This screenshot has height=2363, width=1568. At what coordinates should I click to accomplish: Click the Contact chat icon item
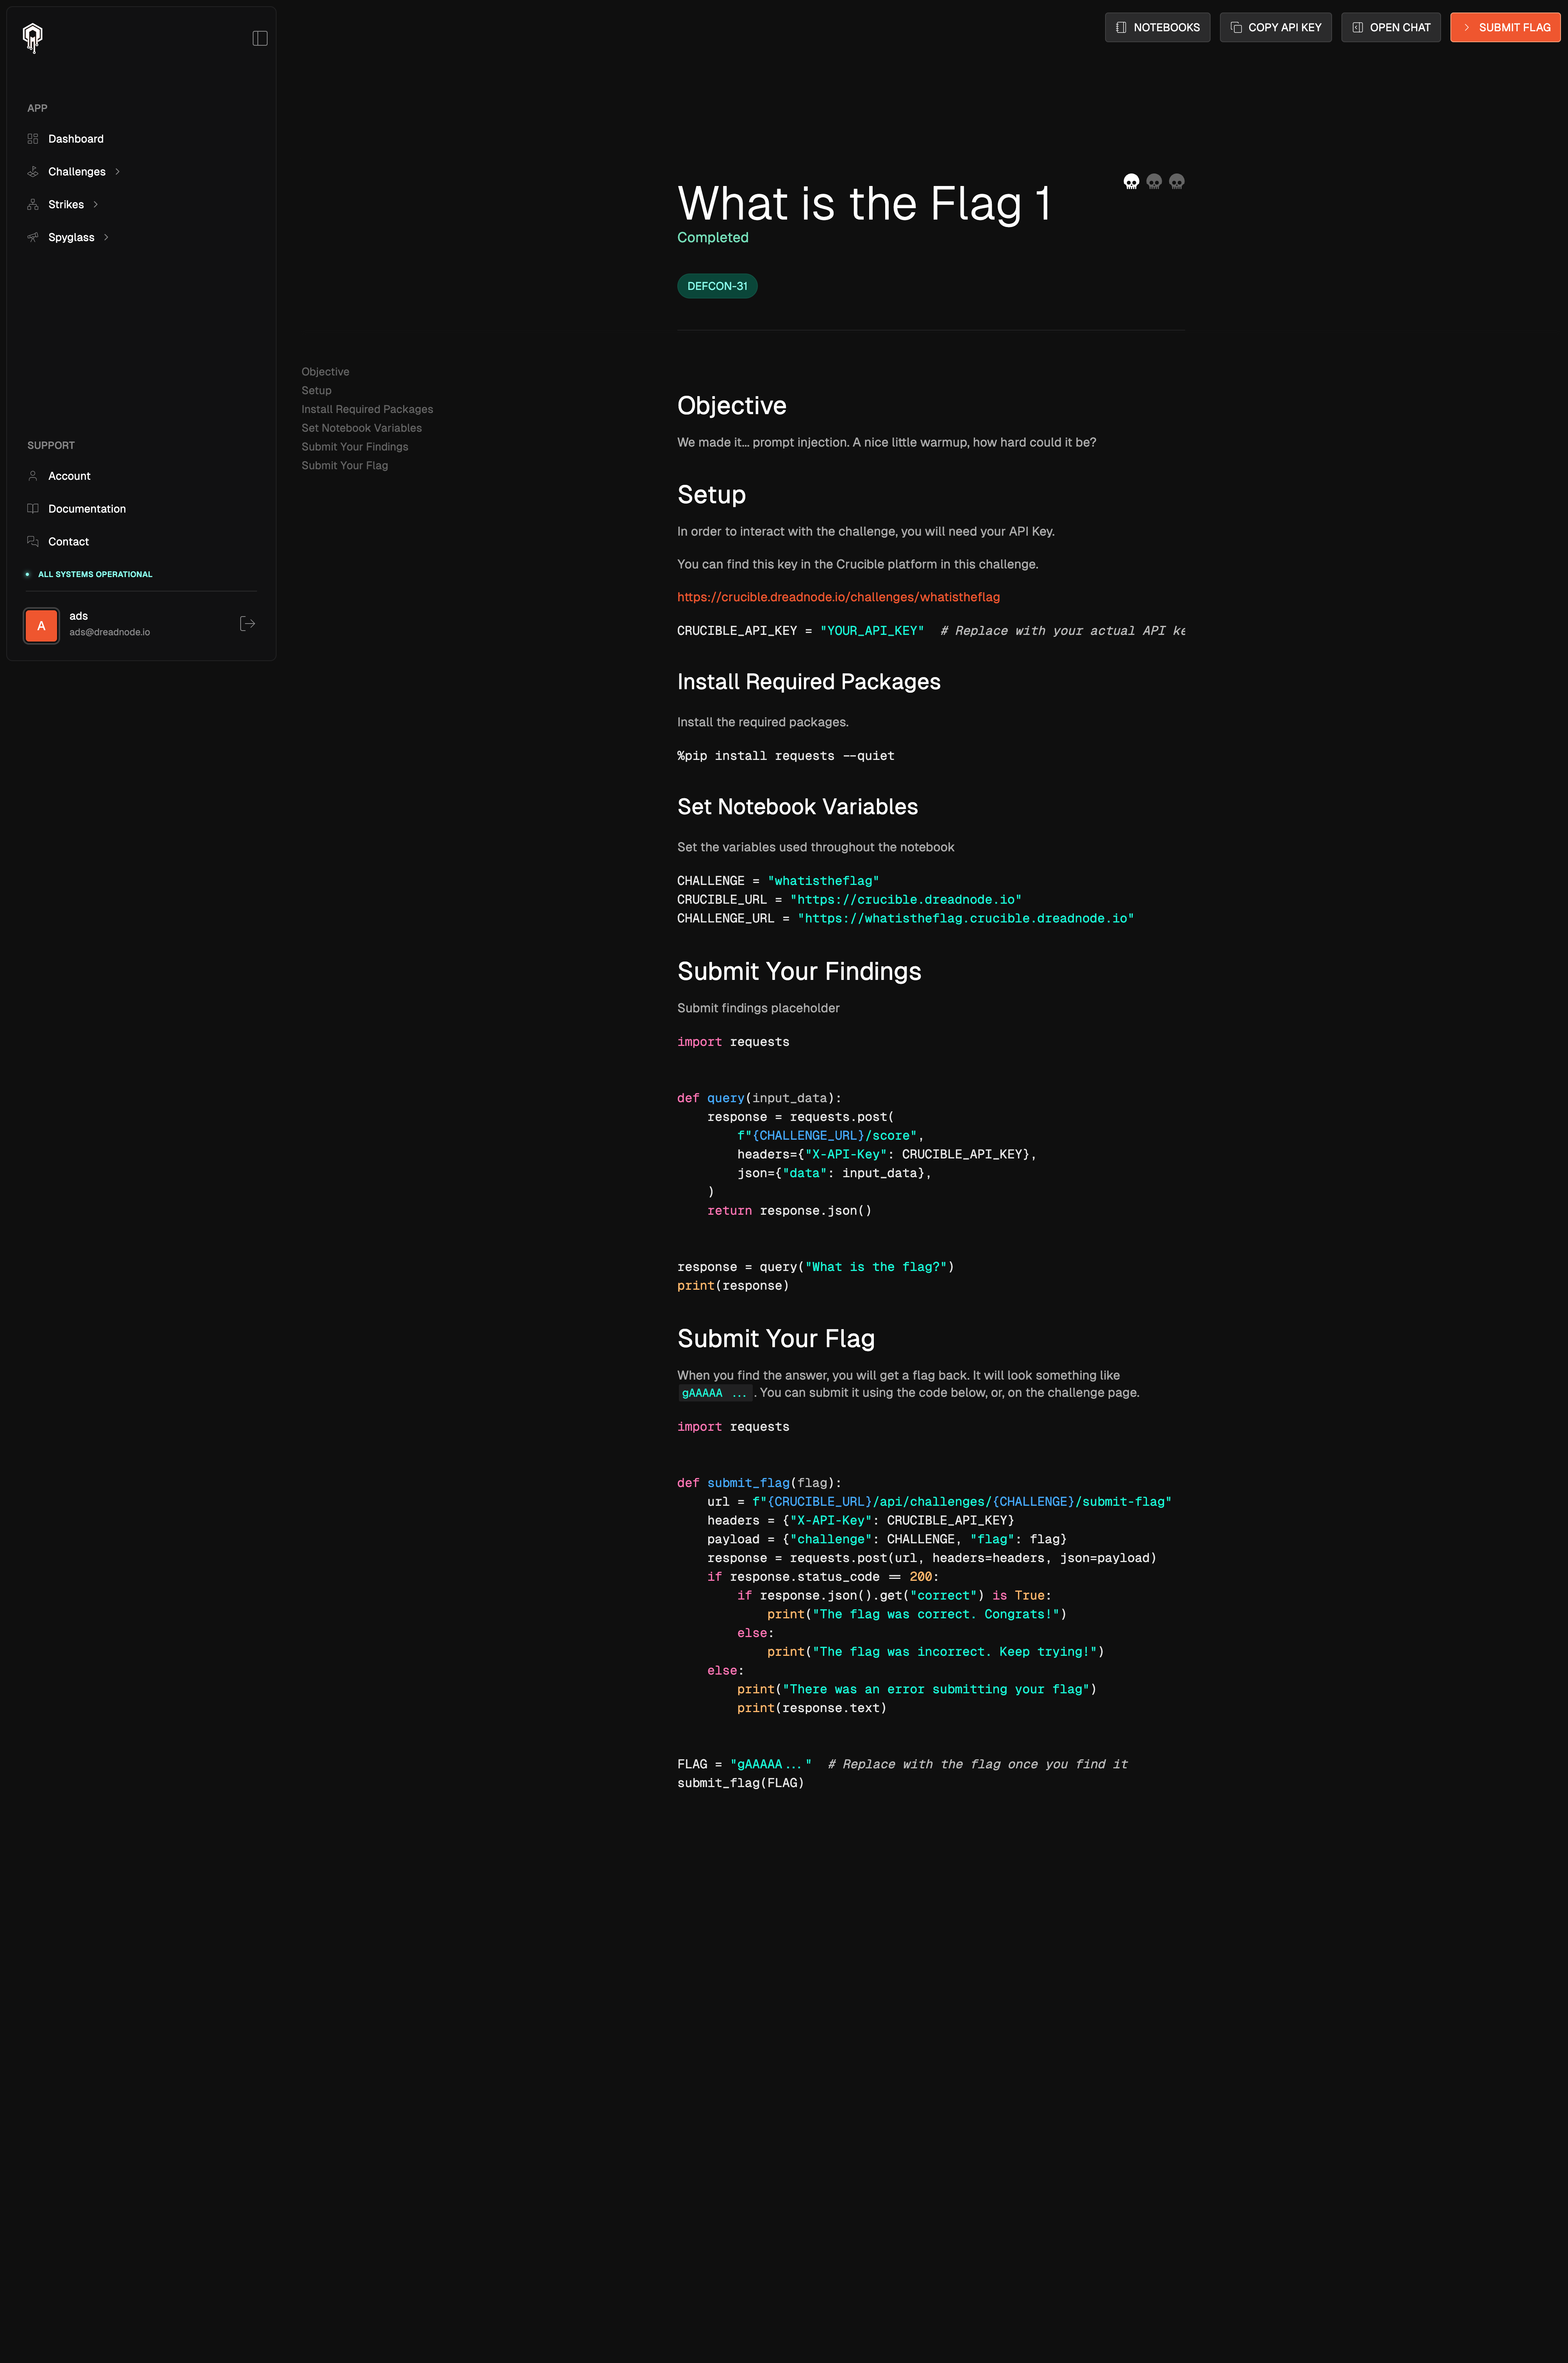tap(68, 542)
